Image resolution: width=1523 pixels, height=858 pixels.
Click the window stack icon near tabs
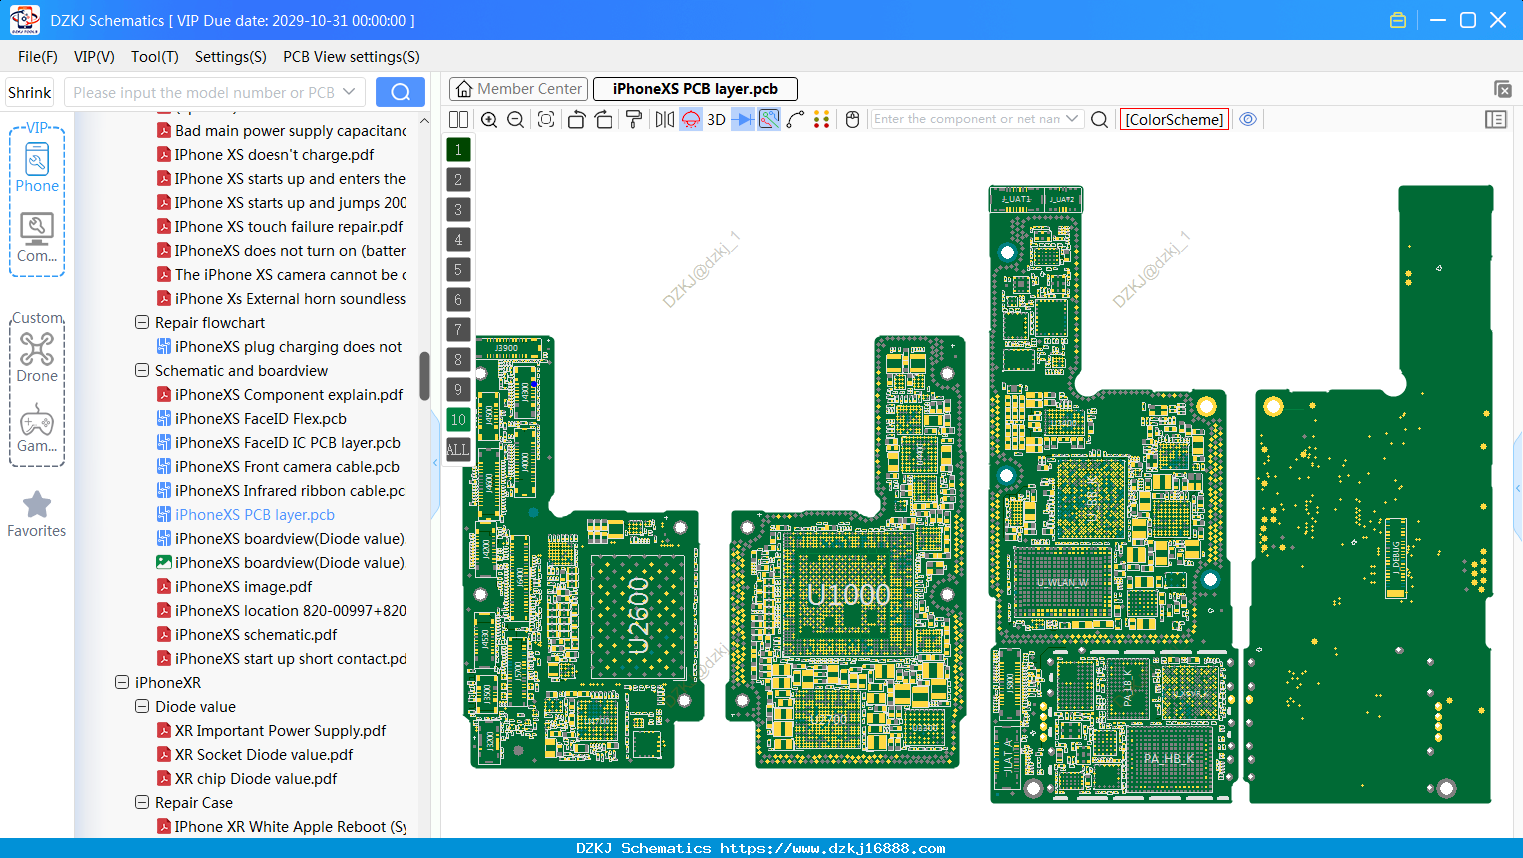point(1502,89)
